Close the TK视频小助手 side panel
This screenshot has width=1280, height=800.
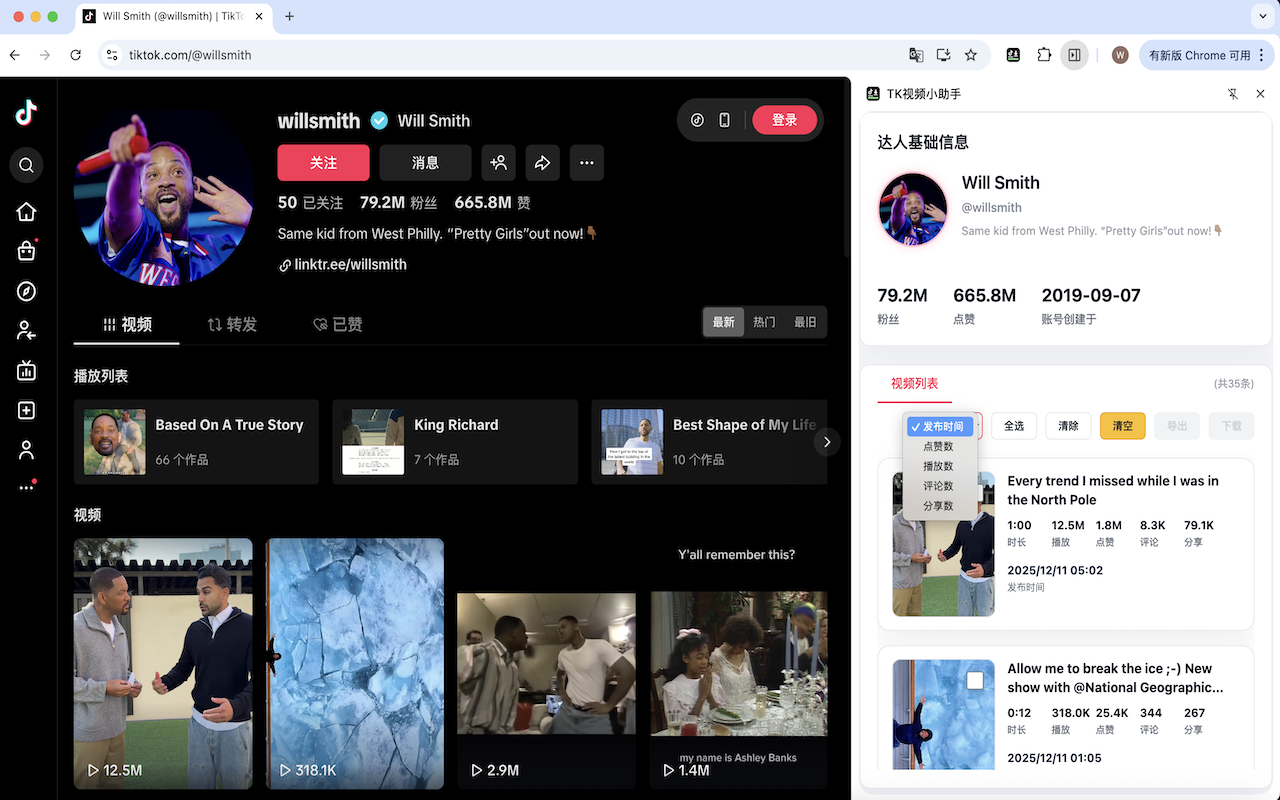(x=1260, y=94)
